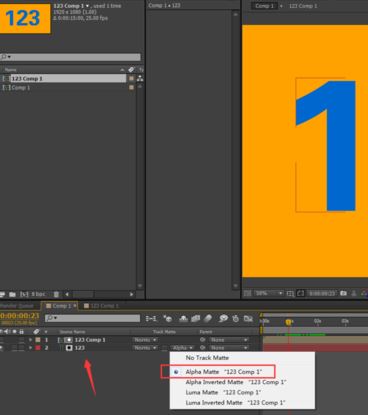Choose Luma Inverted Matte "123 Comp 1" menu entry
Screen dimensions: 368x415
(235, 403)
